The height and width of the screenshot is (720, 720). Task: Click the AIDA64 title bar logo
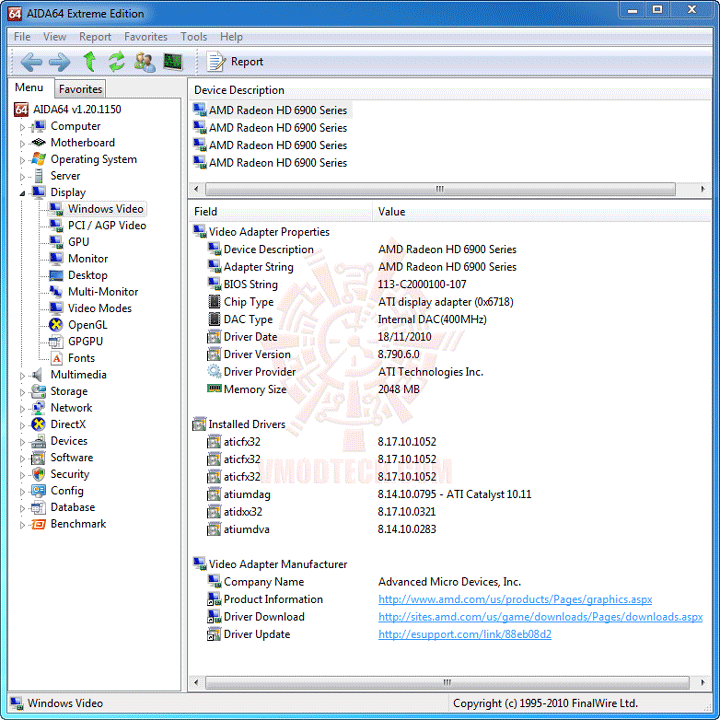click(15, 13)
